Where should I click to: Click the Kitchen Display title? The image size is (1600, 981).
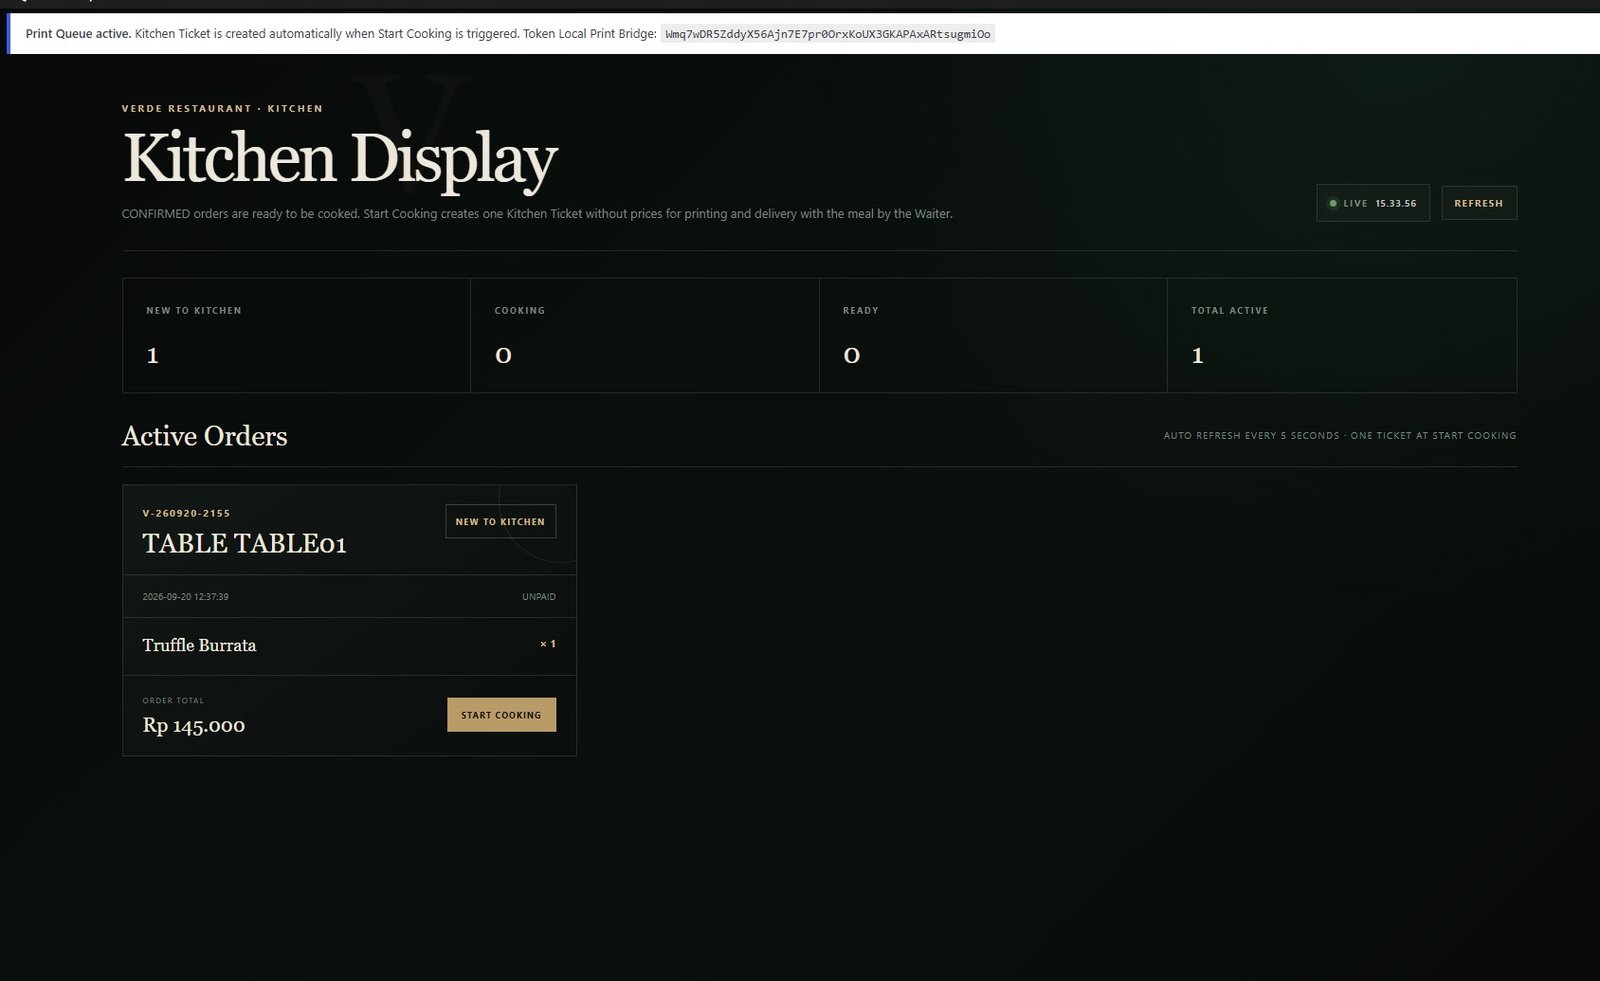coord(340,160)
